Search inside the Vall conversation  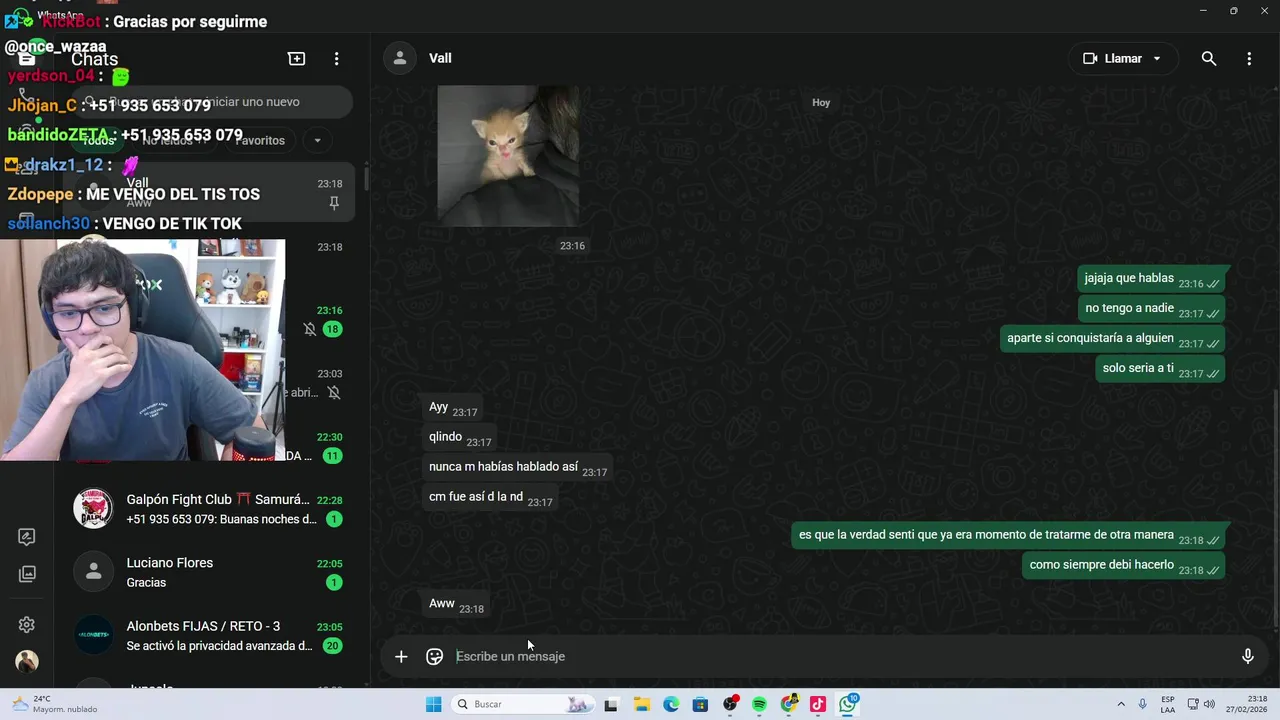1209,59
